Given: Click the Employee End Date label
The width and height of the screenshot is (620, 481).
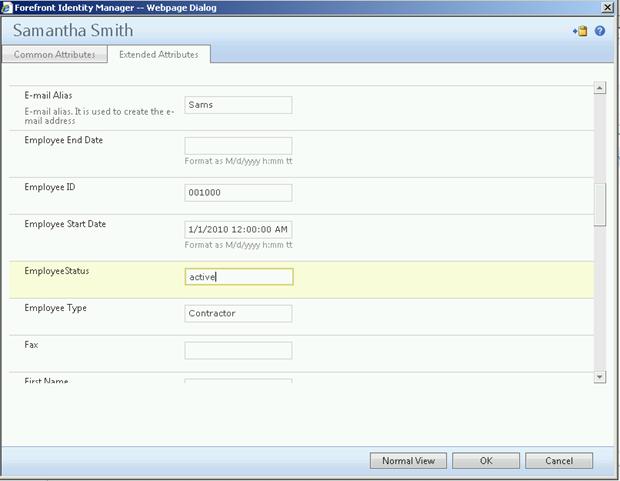Looking at the screenshot, I should coord(64,140).
